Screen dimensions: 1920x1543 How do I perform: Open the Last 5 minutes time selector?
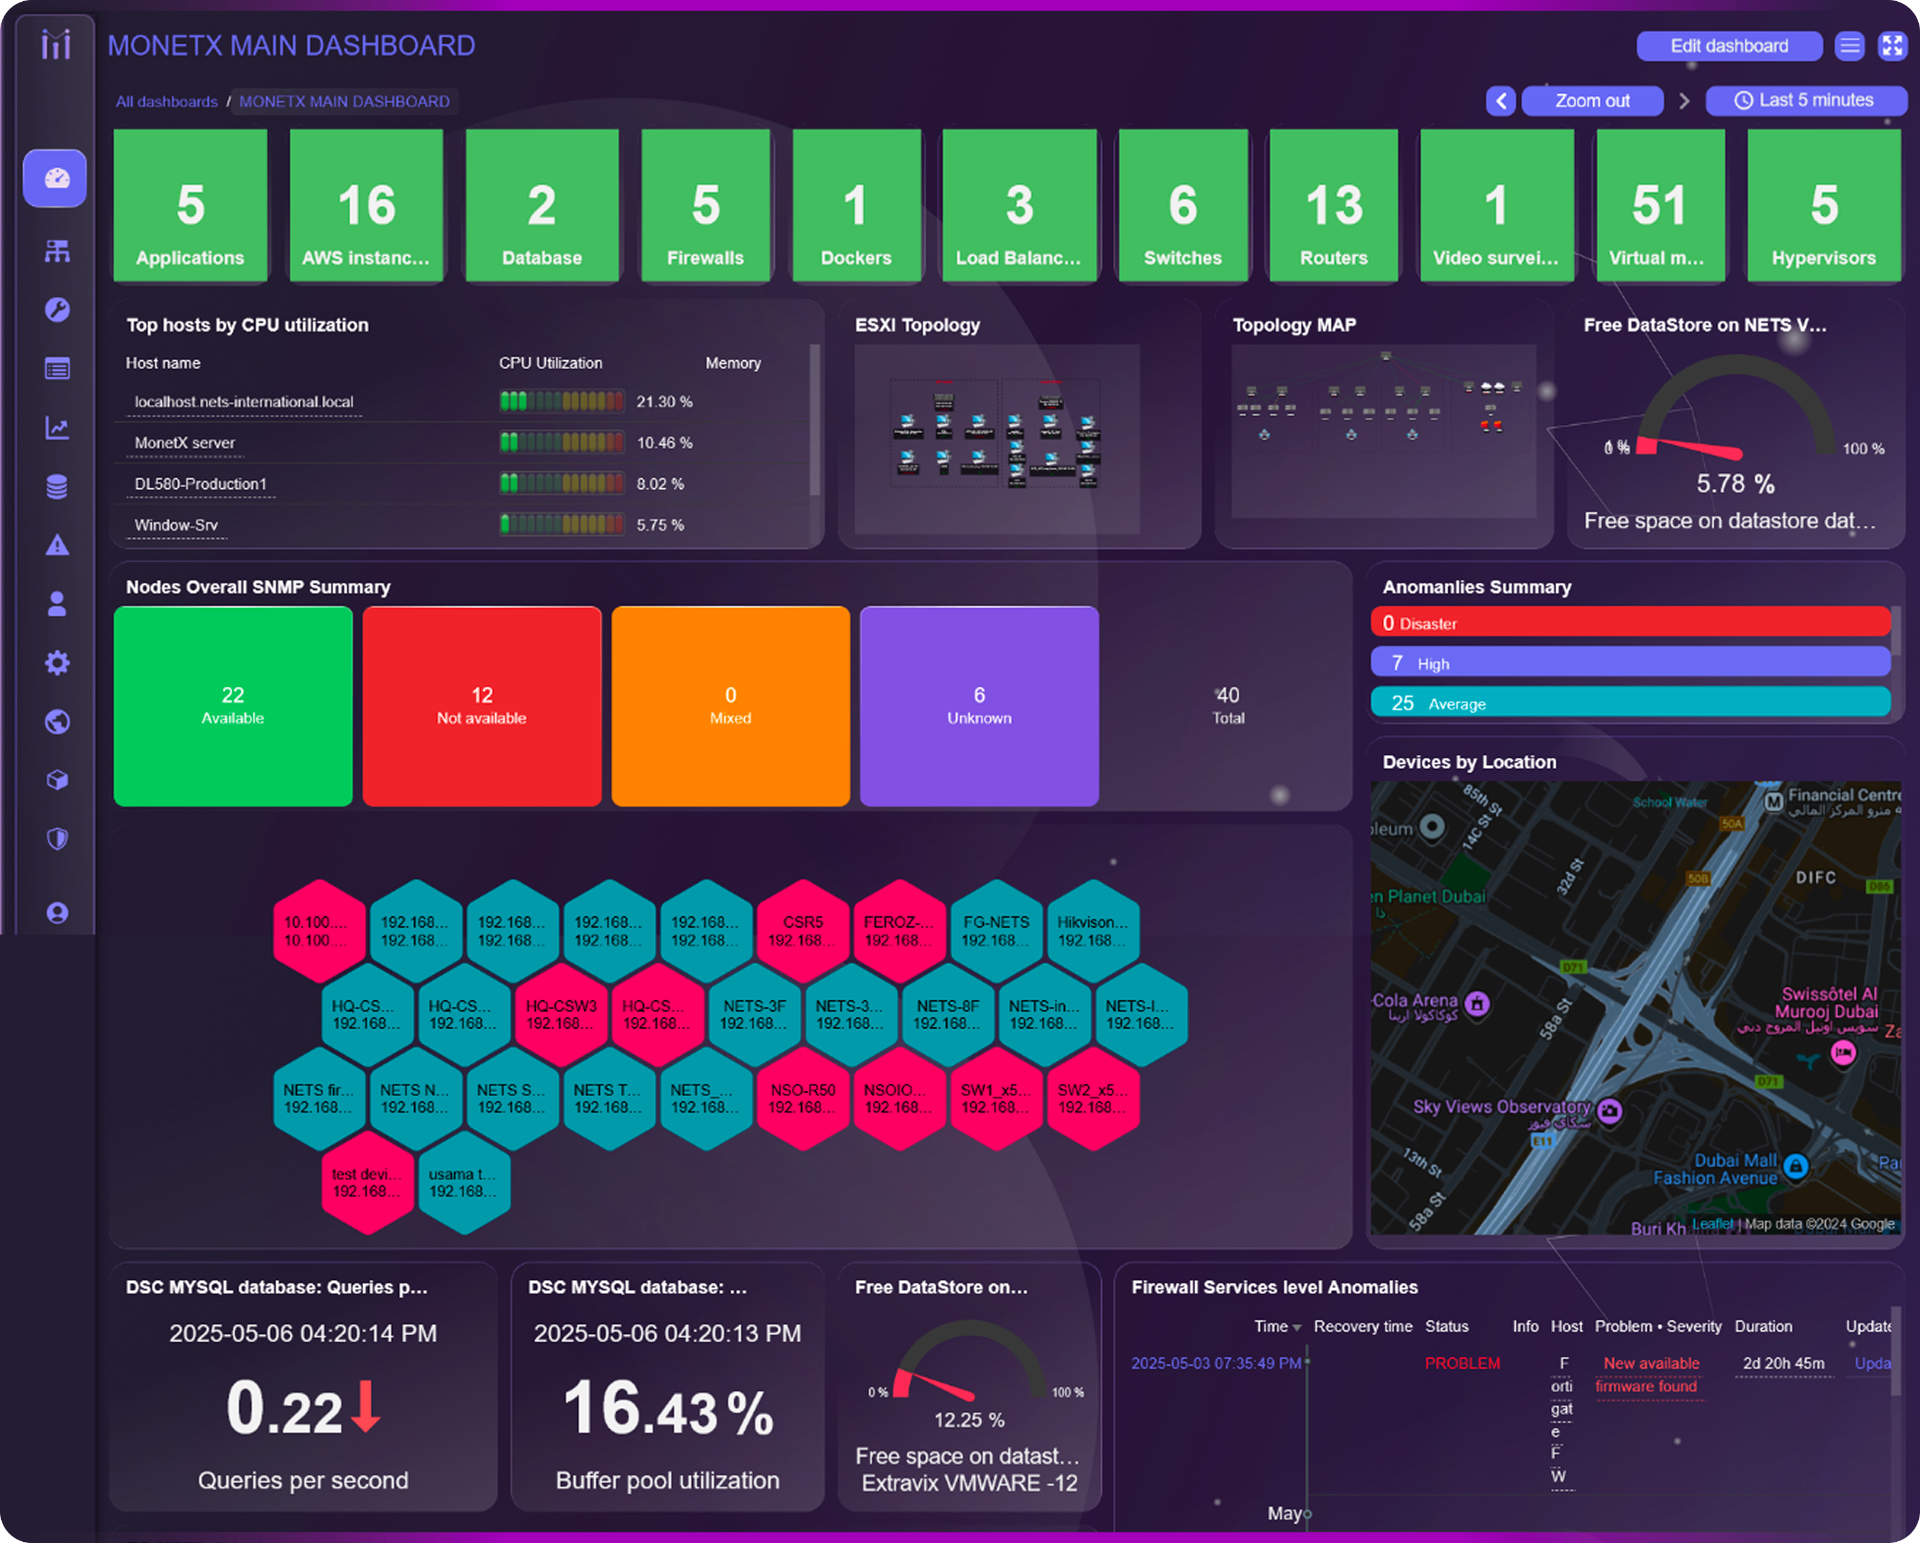pos(1805,101)
